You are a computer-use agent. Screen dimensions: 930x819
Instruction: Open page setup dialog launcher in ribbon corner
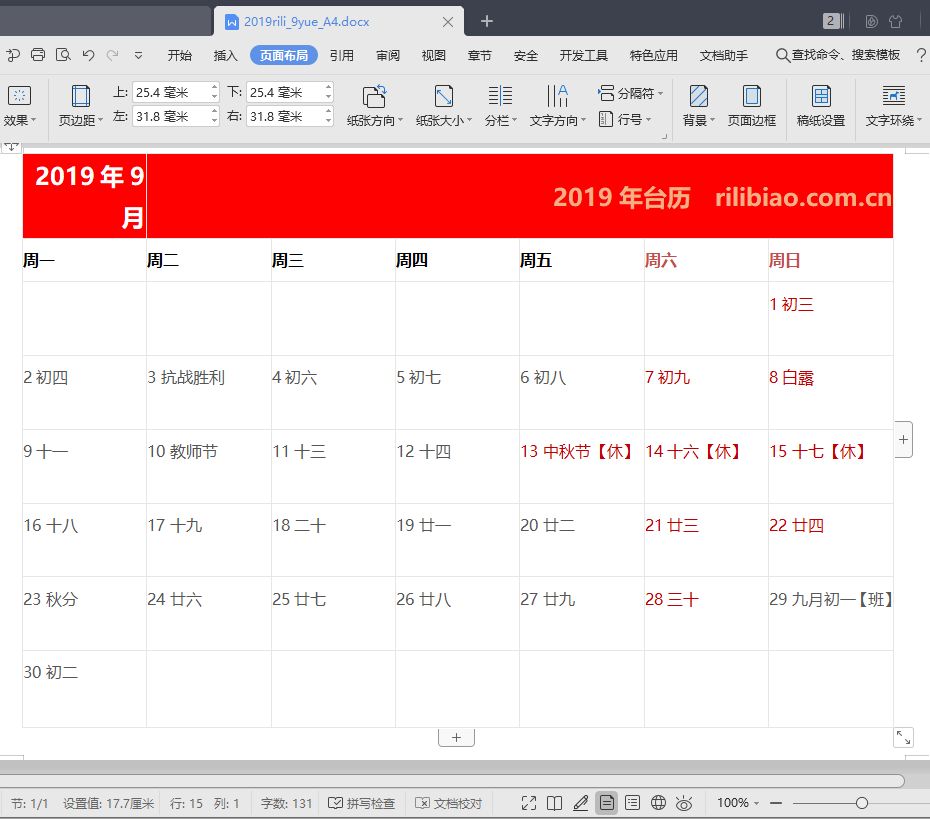(x=664, y=136)
